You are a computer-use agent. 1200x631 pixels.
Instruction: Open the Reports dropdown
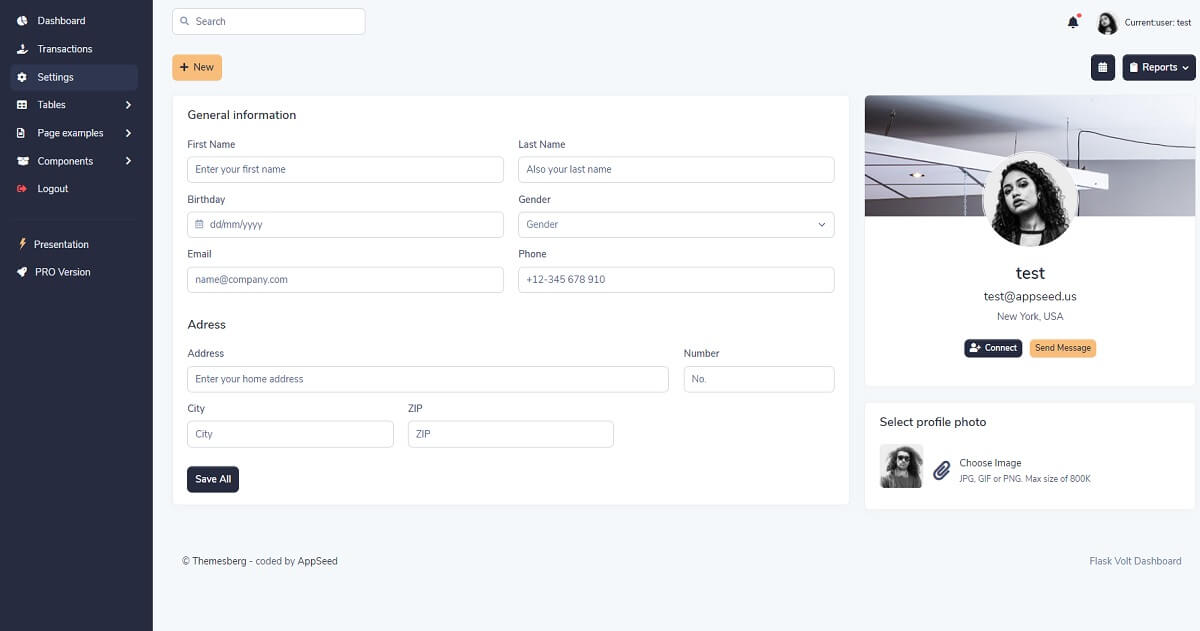1157,67
